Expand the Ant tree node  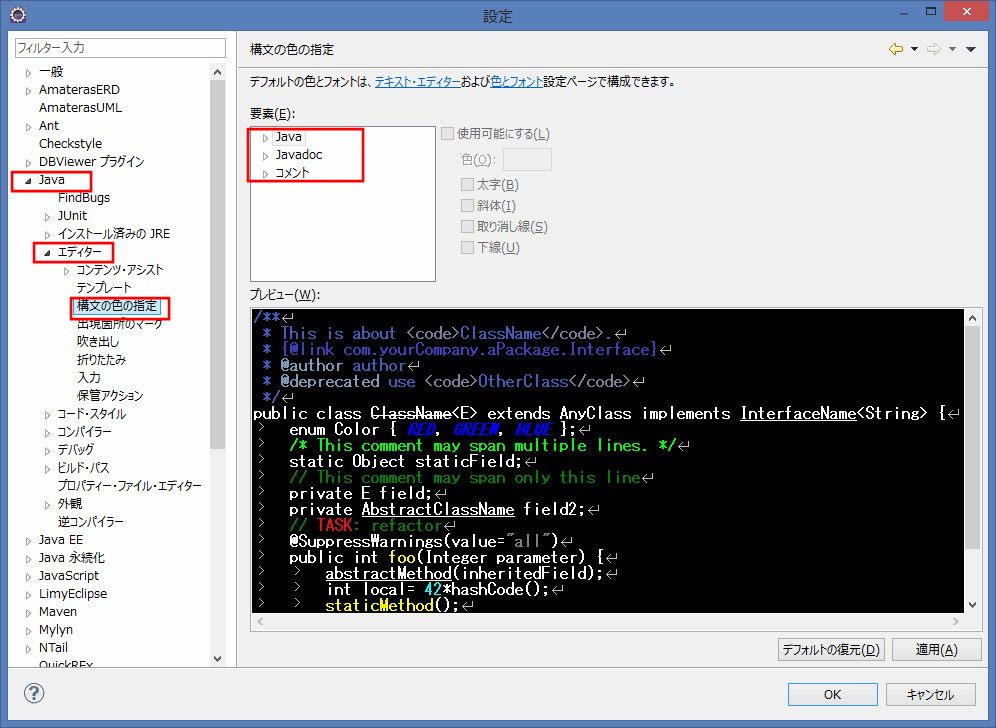(x=28, y=127)
